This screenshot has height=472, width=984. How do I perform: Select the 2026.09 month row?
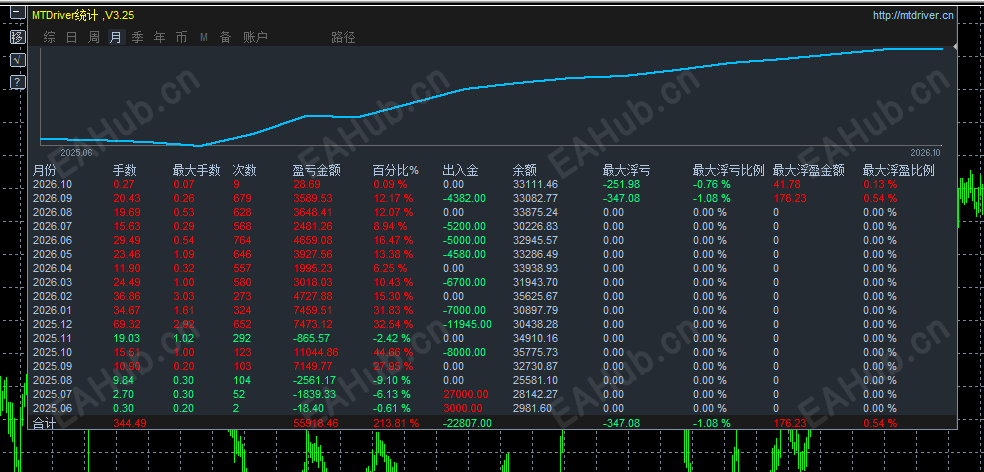coord(493,198)
